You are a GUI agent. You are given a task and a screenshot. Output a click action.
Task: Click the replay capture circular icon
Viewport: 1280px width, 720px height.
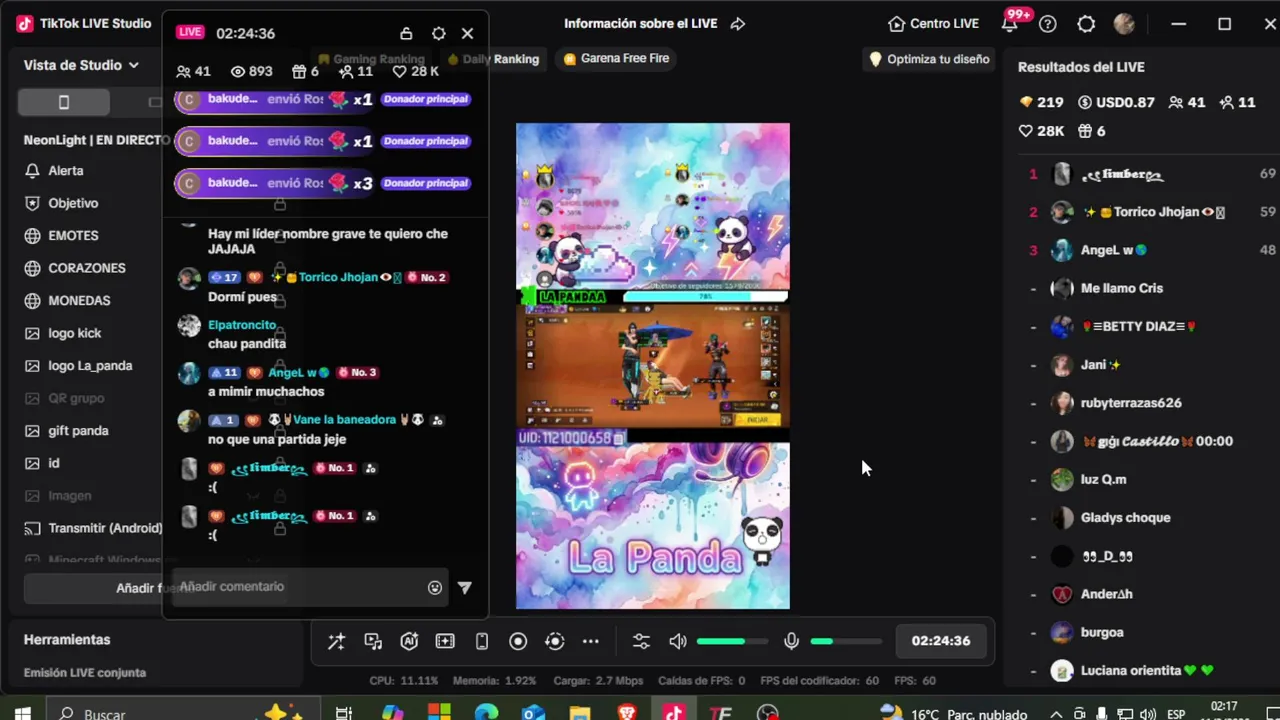tap(555, 642)
